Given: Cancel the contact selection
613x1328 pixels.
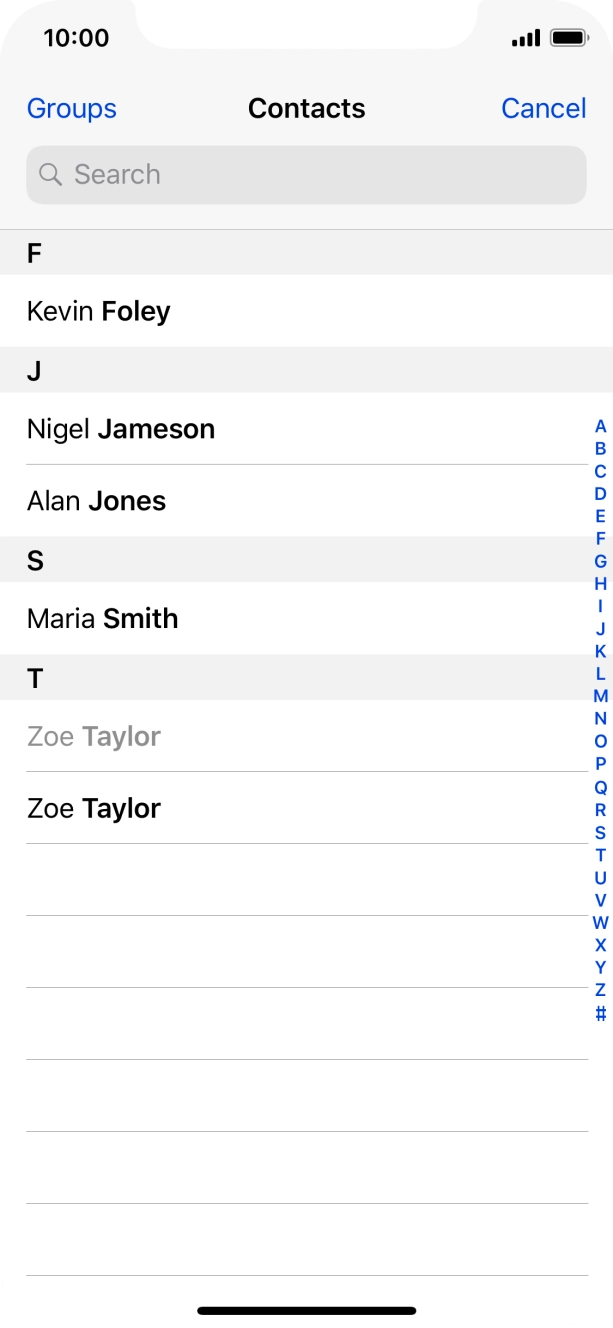Looking at the screenshot, I should click(x=543, y=108).
